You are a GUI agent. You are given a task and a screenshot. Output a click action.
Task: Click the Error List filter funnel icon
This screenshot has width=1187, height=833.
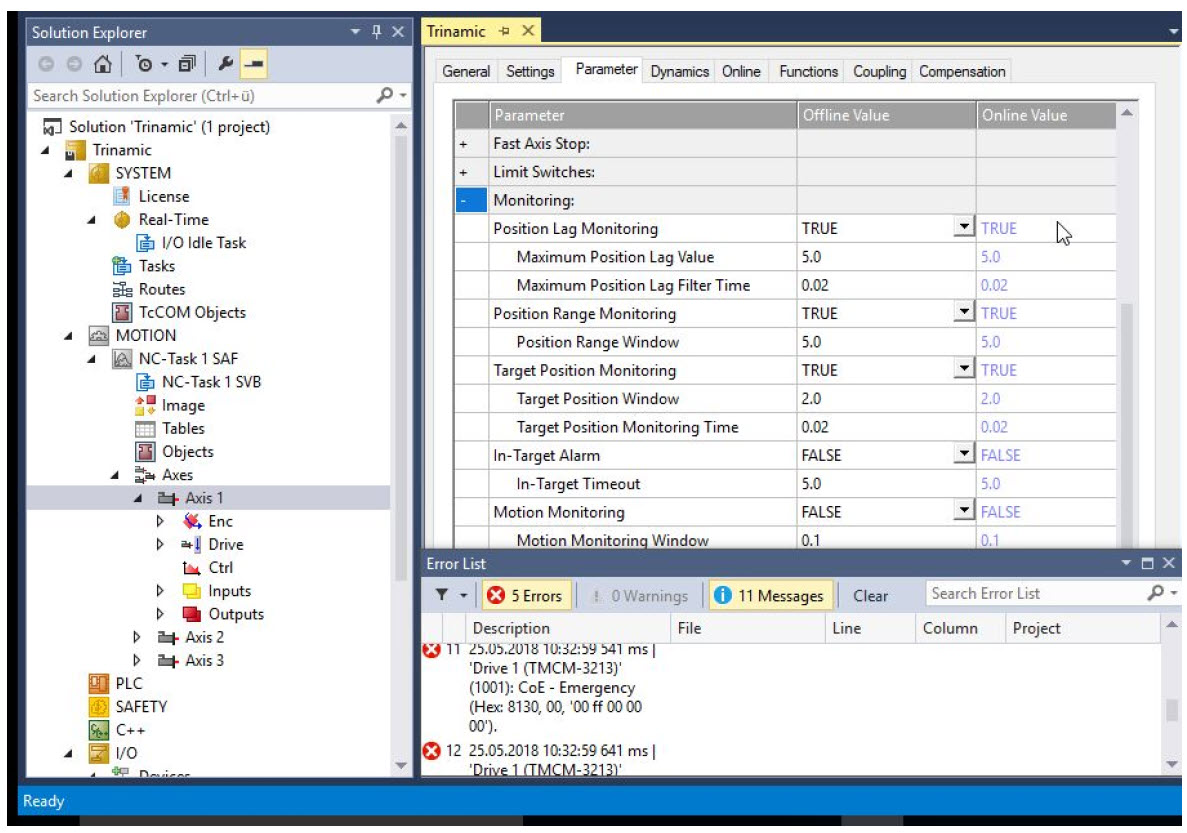(442, 595)
